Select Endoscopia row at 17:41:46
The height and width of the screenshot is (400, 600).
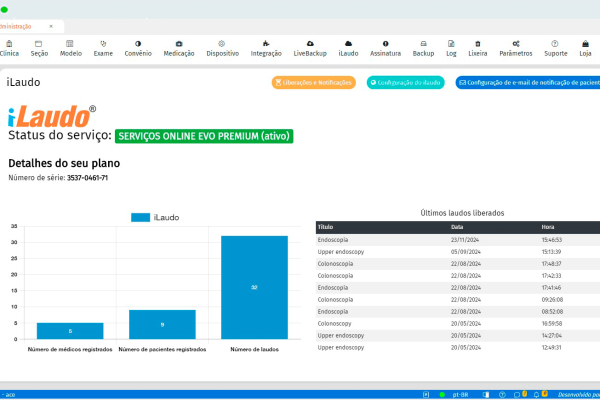click(x=458, y=287)
